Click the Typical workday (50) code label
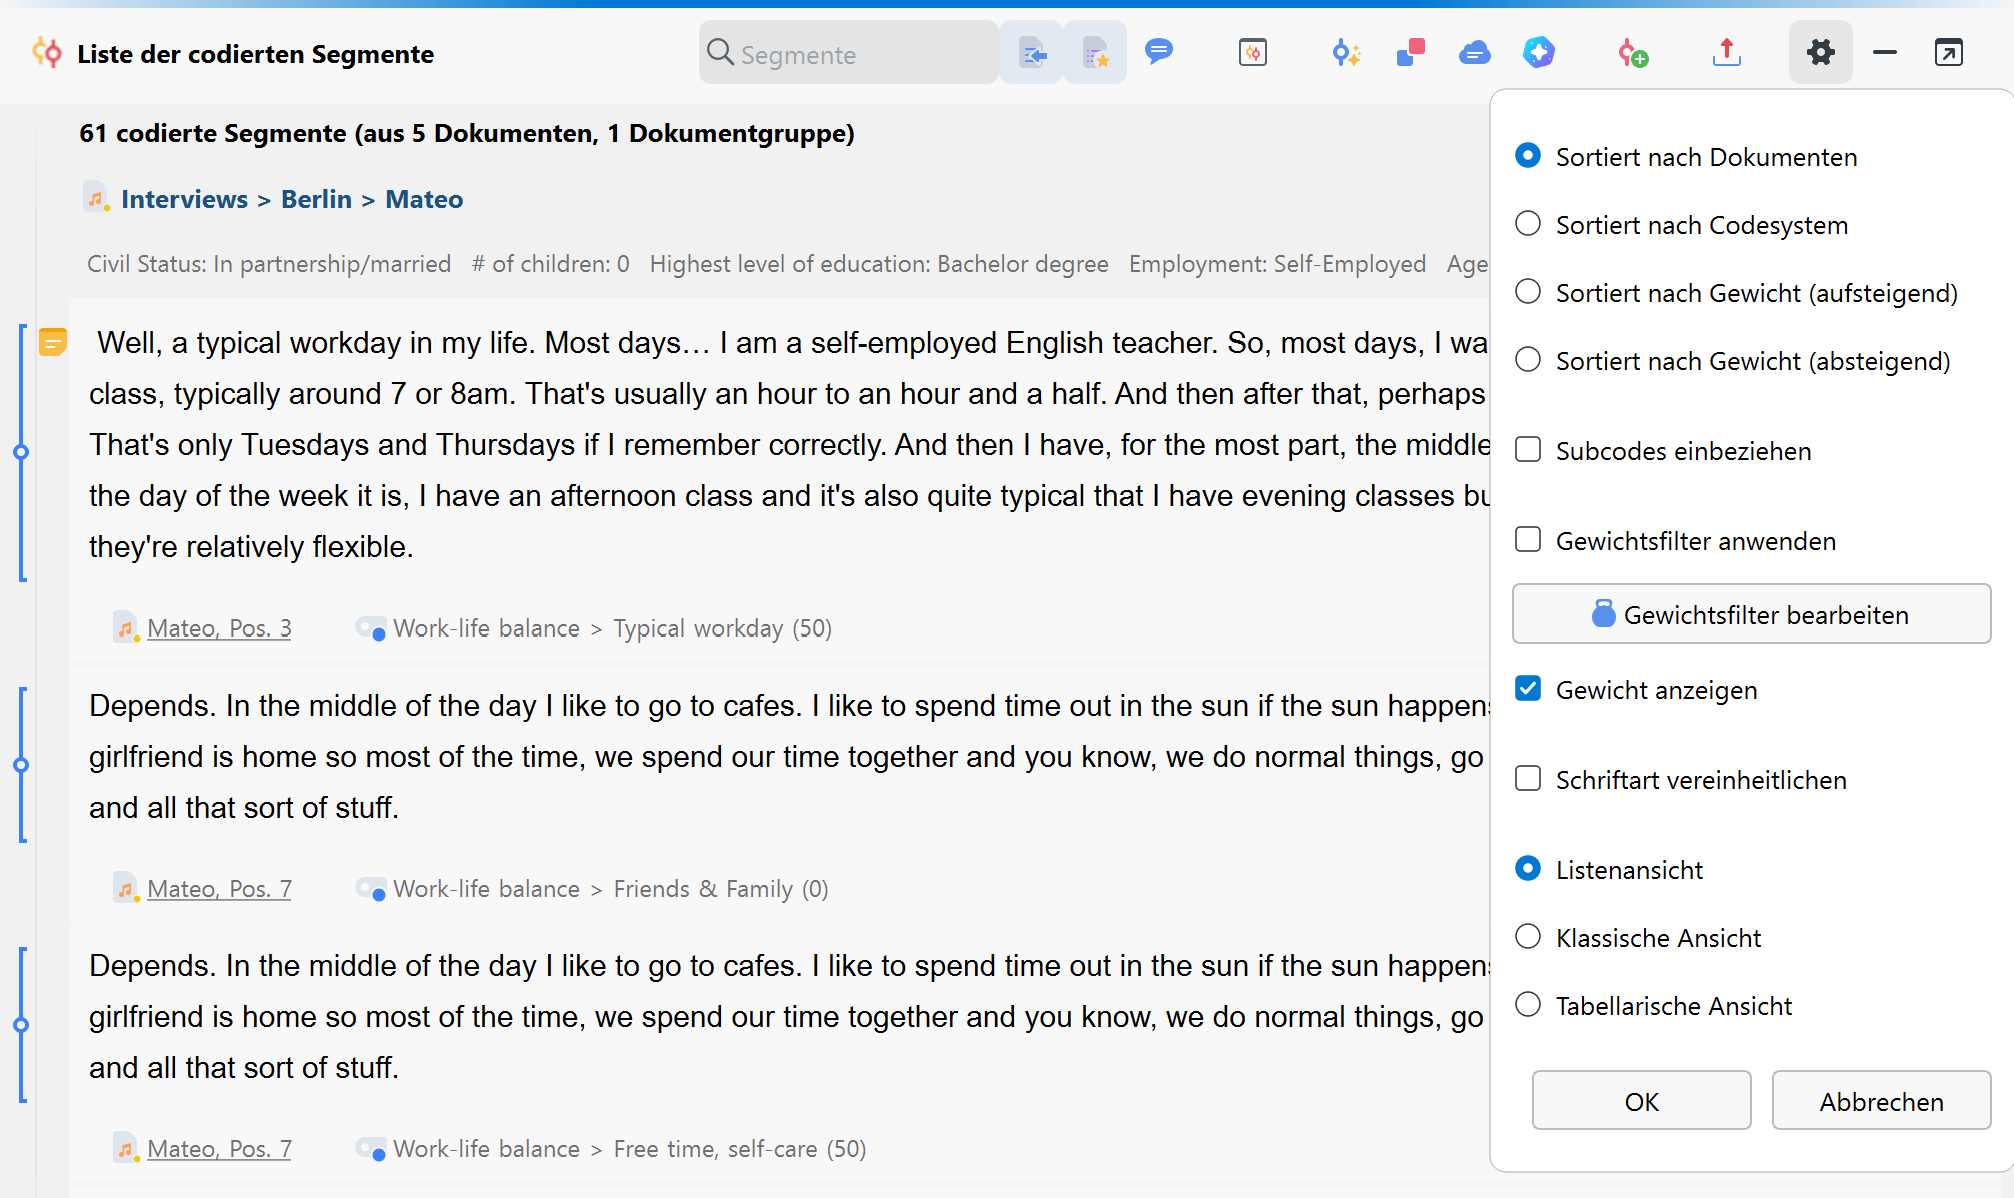Image resolution: width=2014 pixels, height=1198 pixels. (x=723, y=628)
